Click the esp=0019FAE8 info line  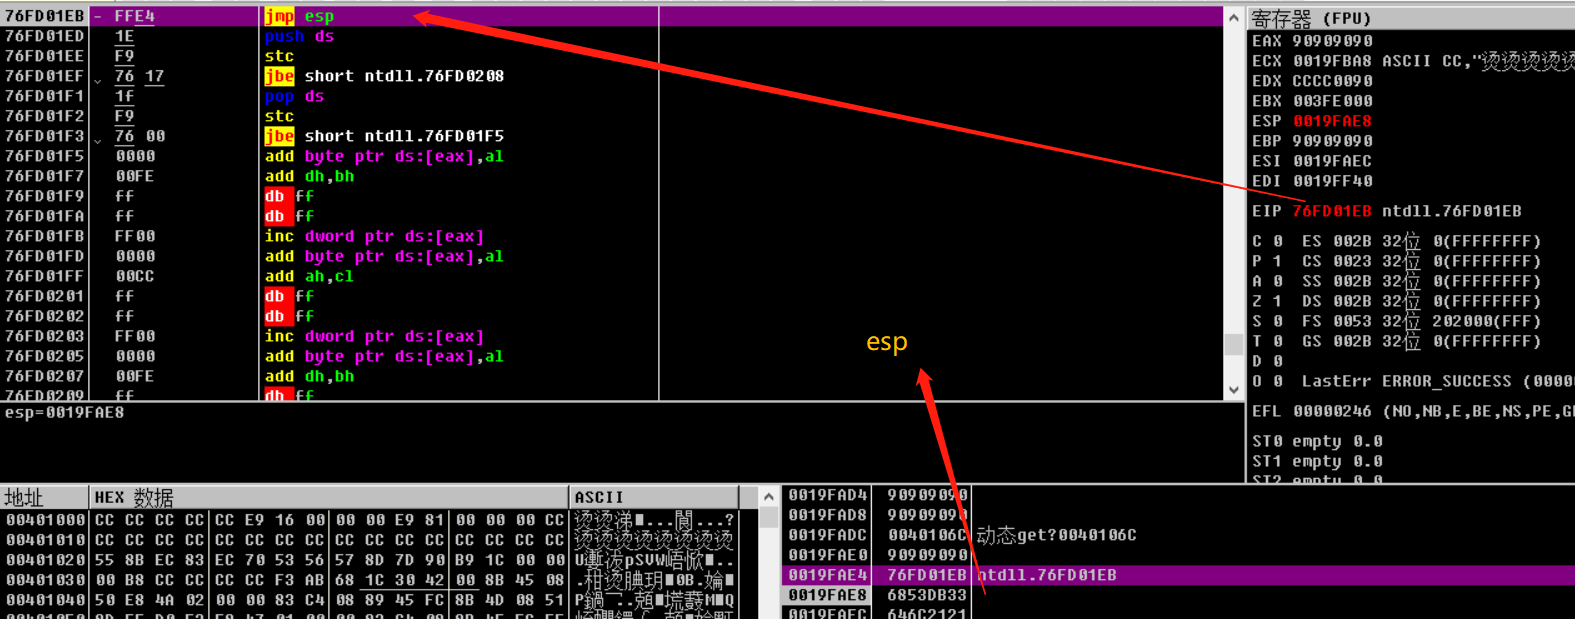64,412
